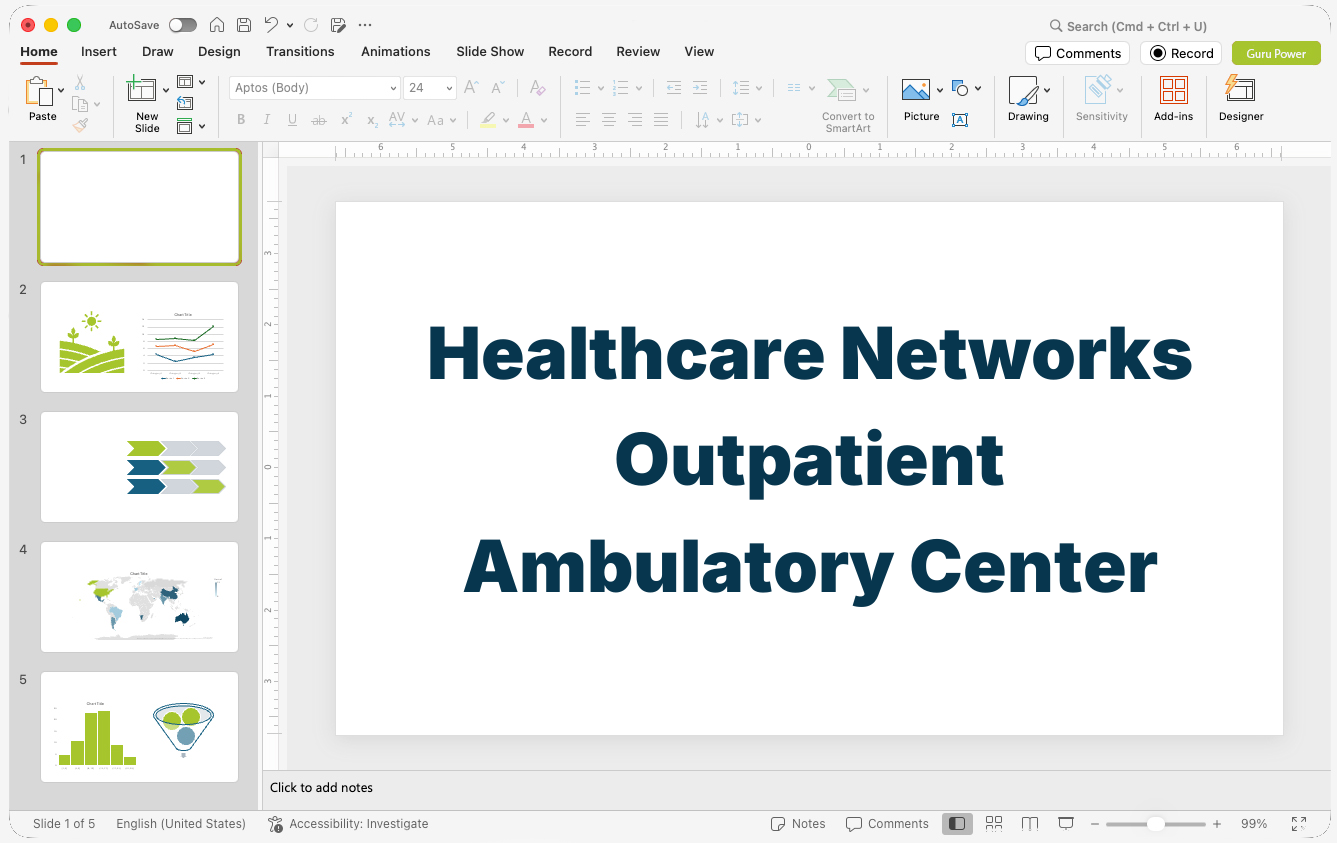This screenshot has width=1337, height=843.
Task: Open the Review tab
Action: (x=638, y=52)
